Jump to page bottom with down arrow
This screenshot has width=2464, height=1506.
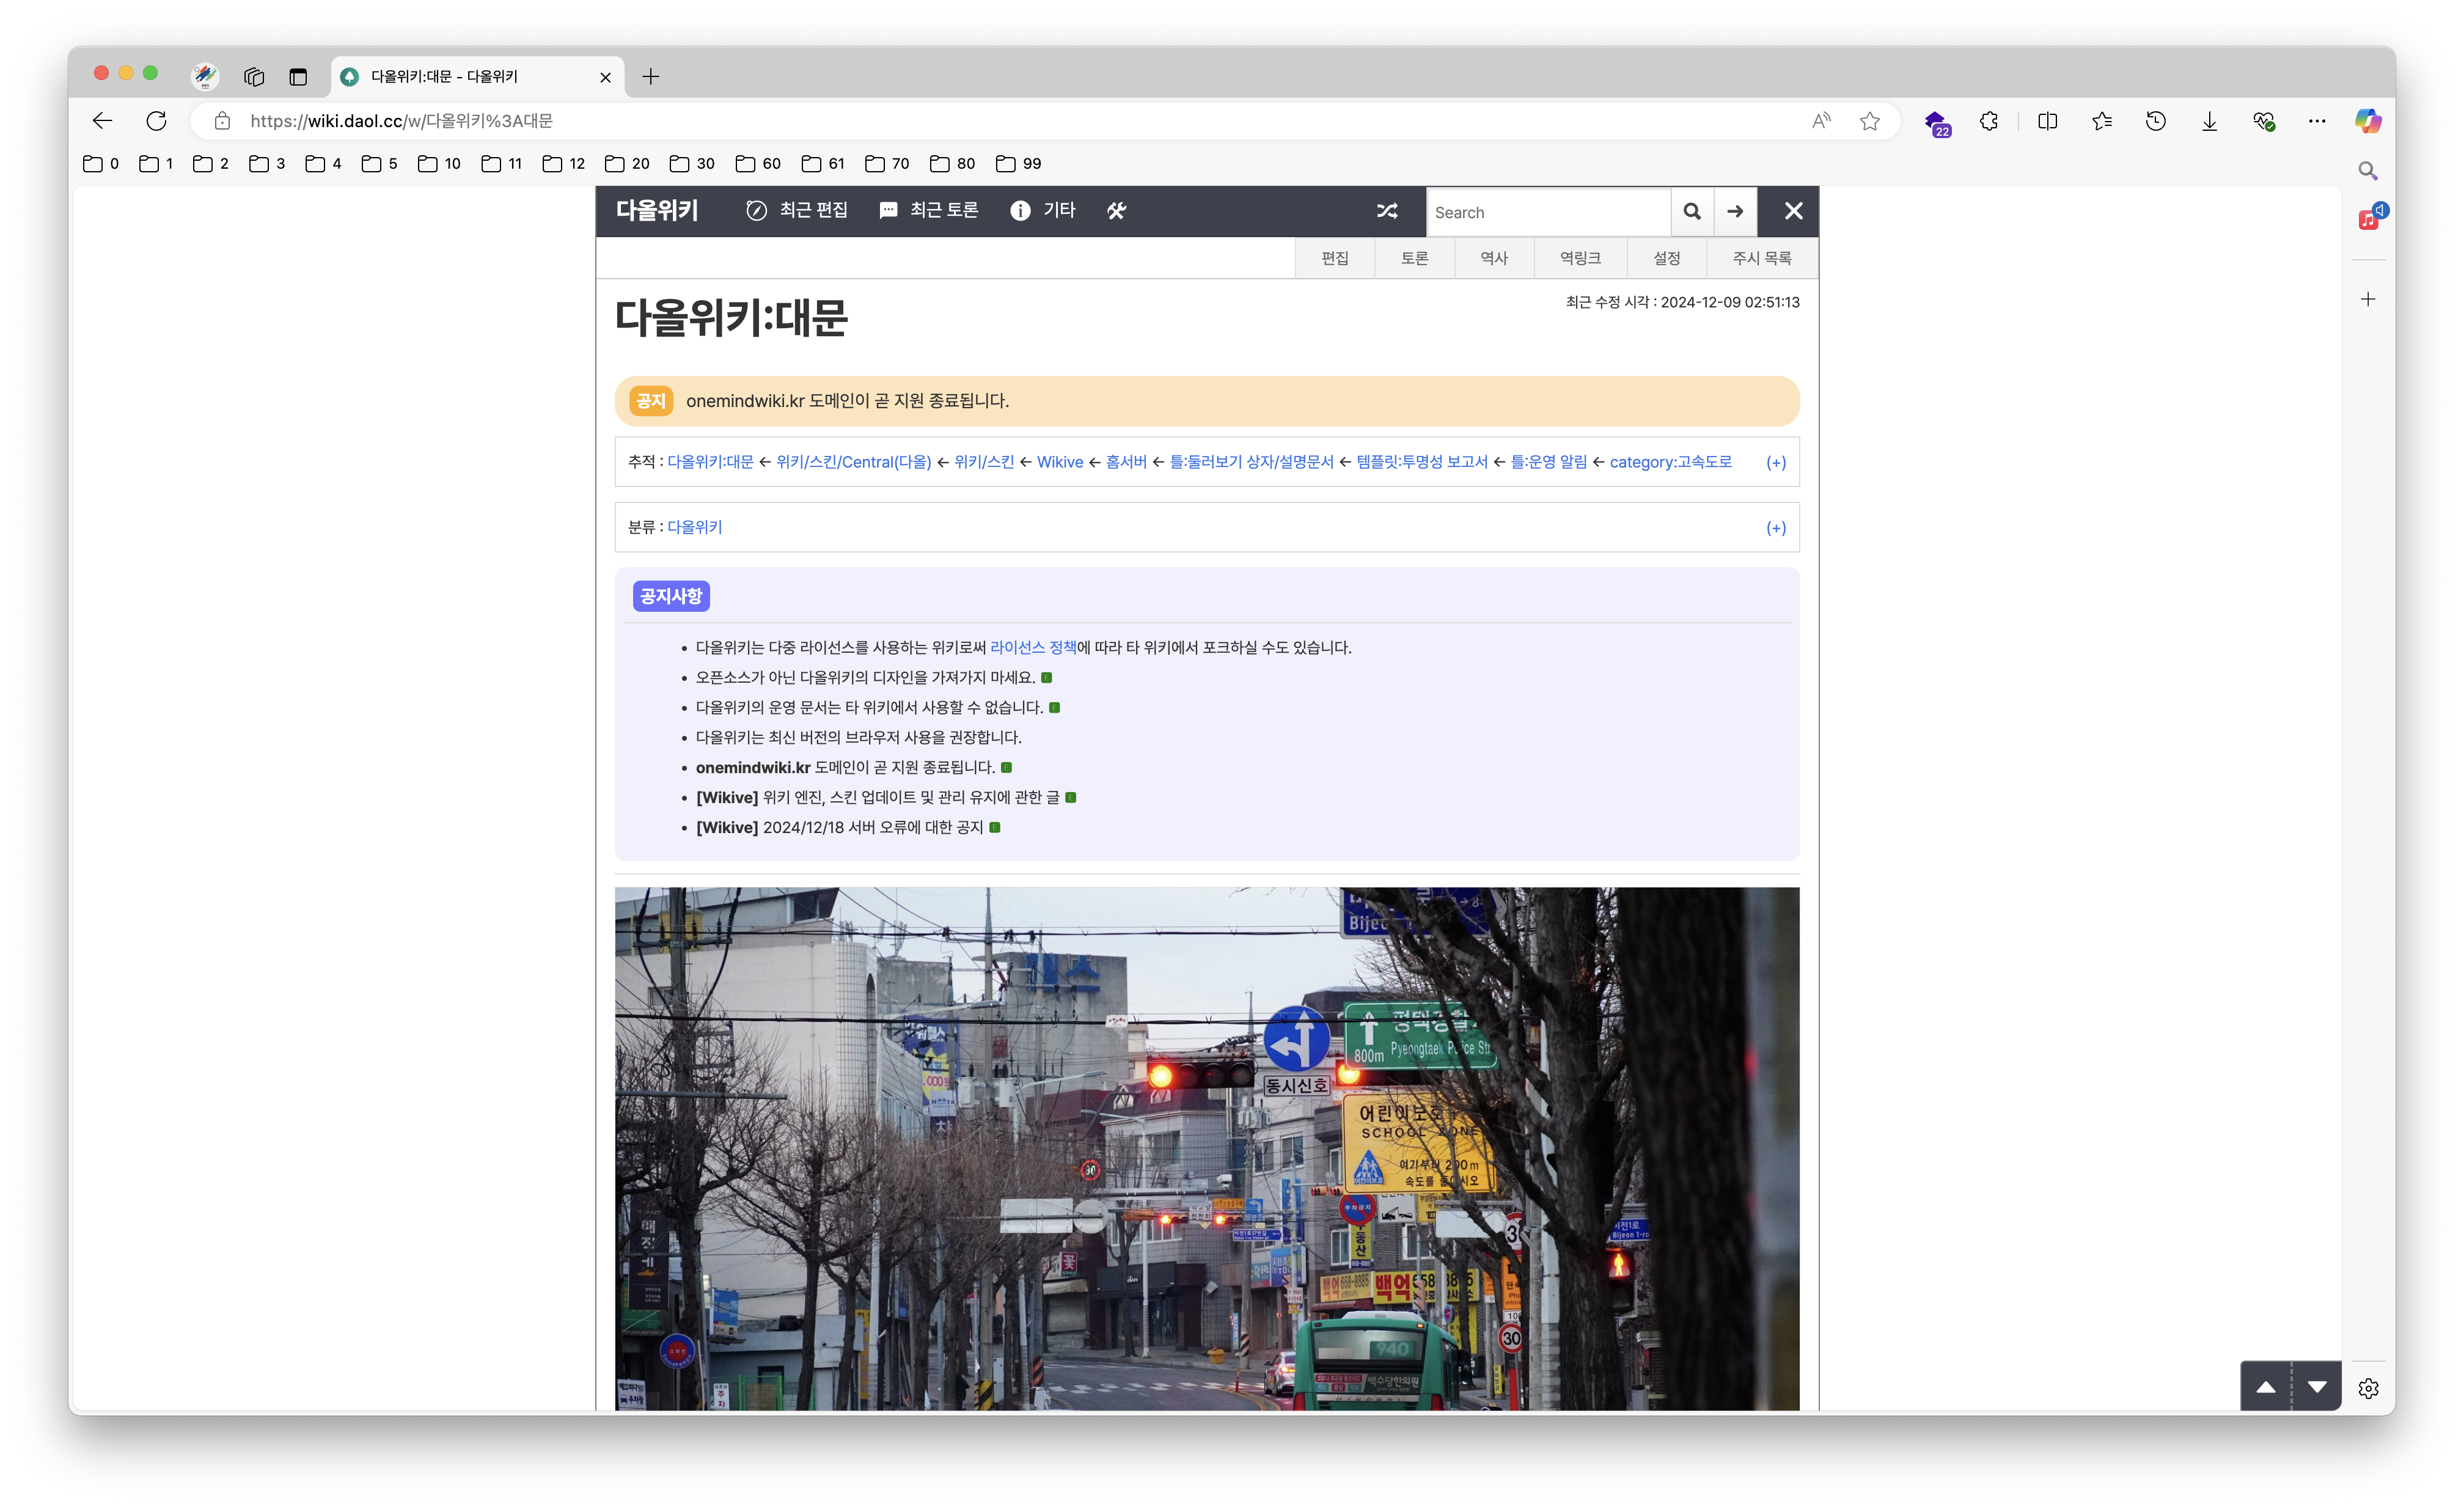pos(2317,1386)
